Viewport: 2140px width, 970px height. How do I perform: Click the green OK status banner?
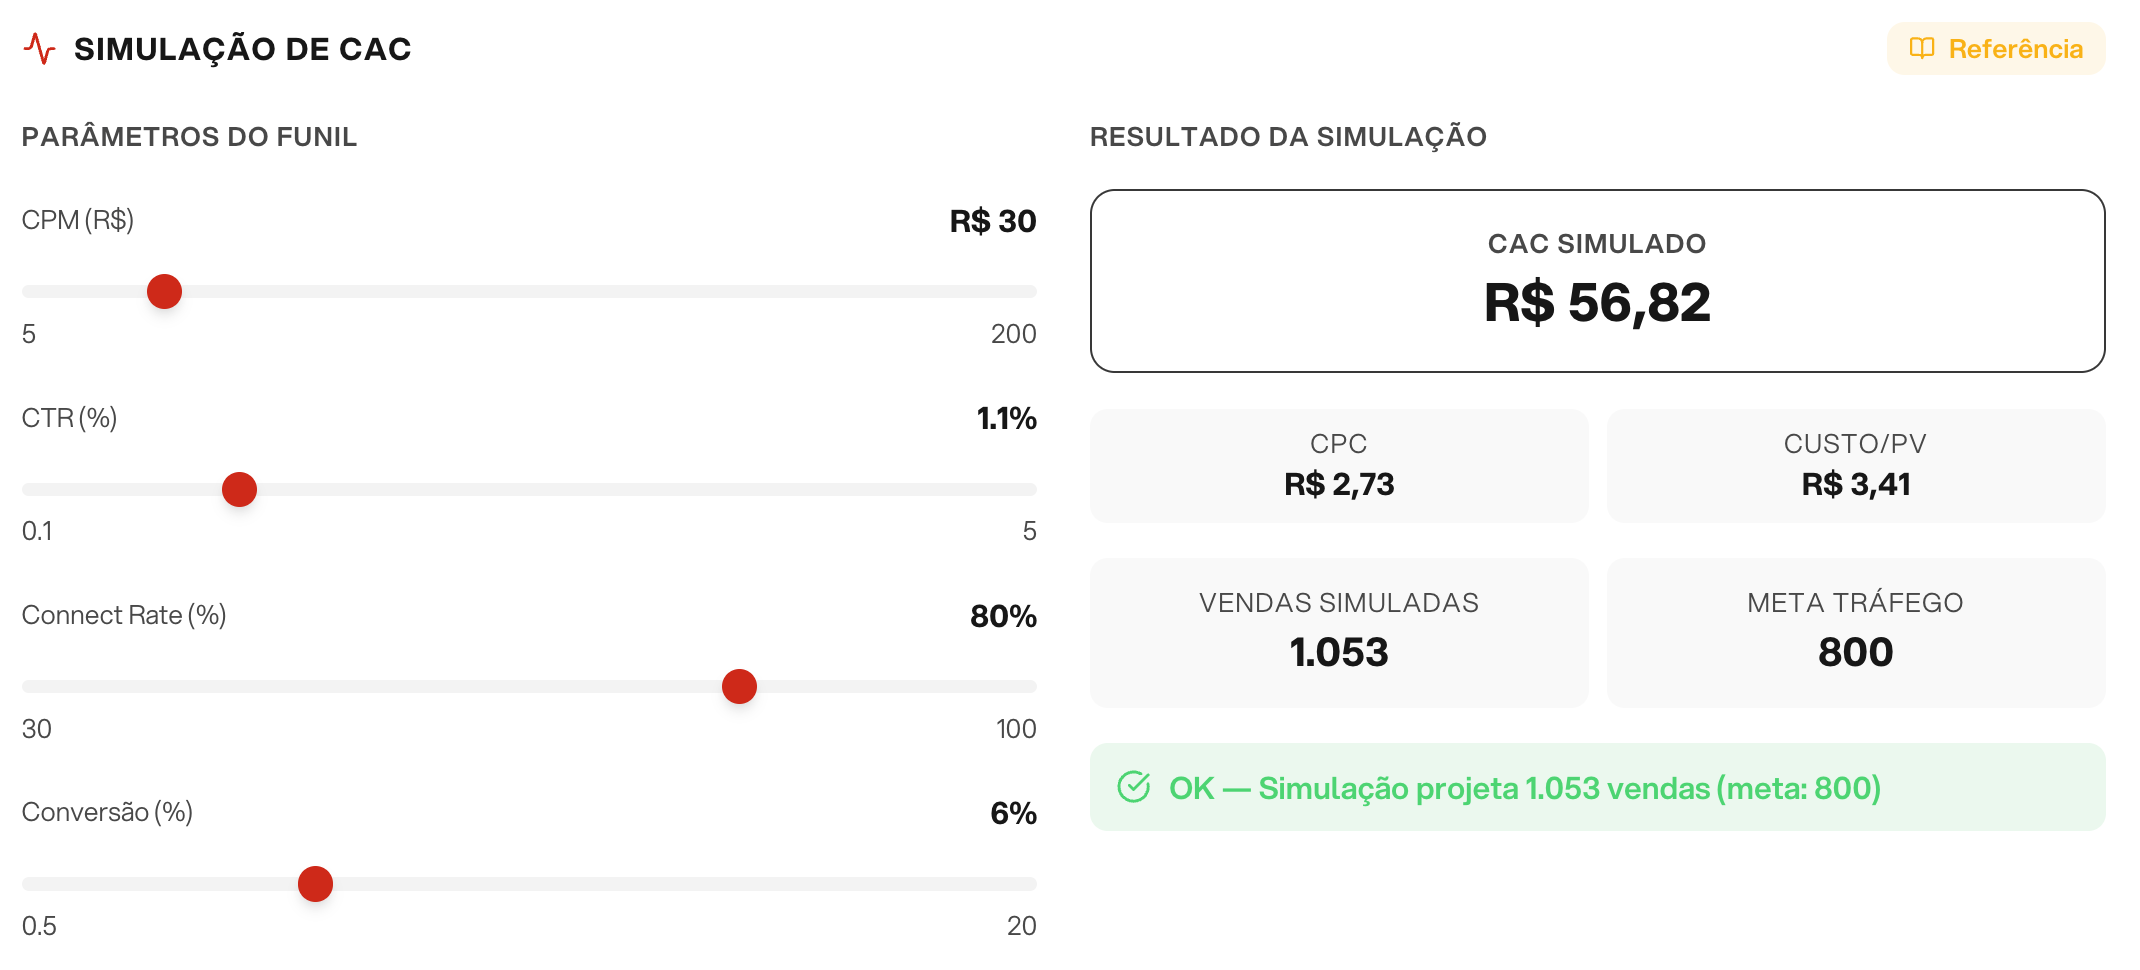click(1598, 788)
